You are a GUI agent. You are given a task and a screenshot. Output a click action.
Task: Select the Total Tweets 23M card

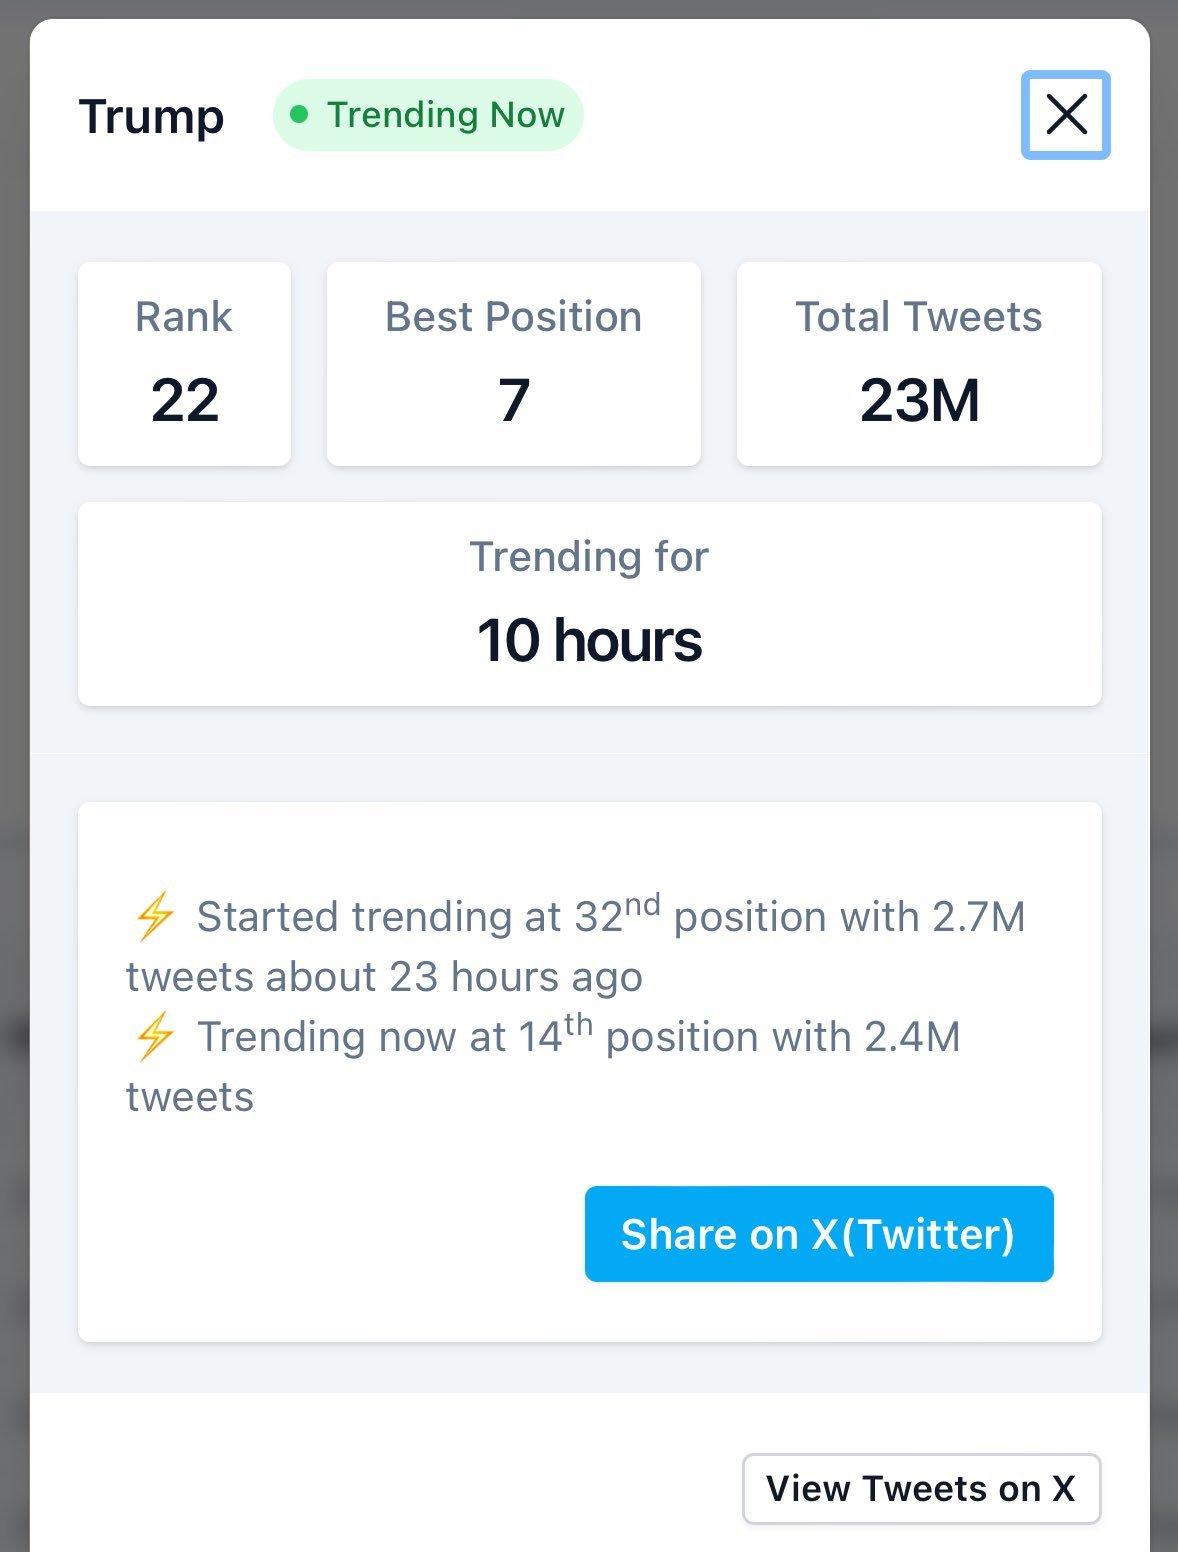tap(919, 364)
